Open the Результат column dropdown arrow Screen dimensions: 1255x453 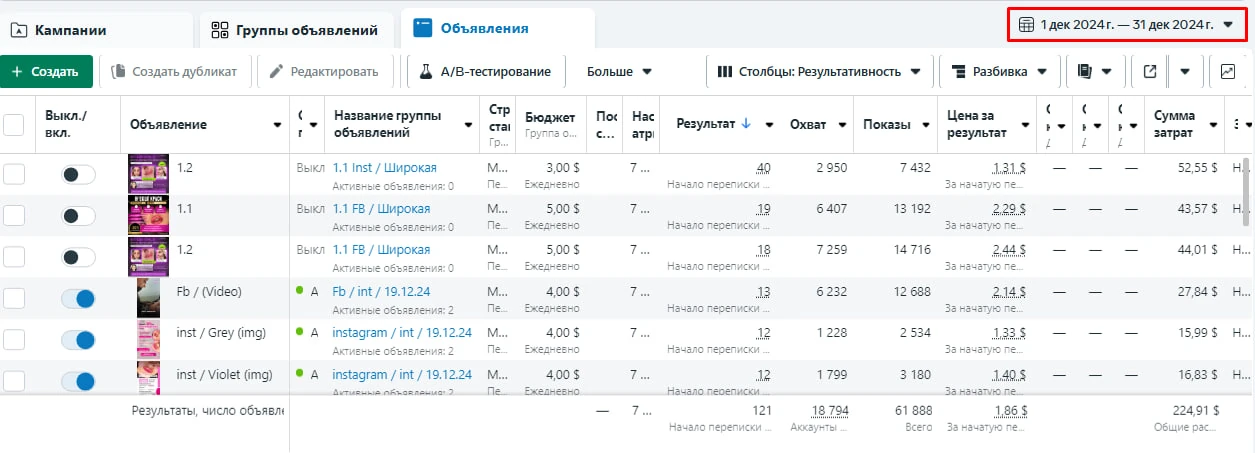pyautogui.click(x=769, y=125)
